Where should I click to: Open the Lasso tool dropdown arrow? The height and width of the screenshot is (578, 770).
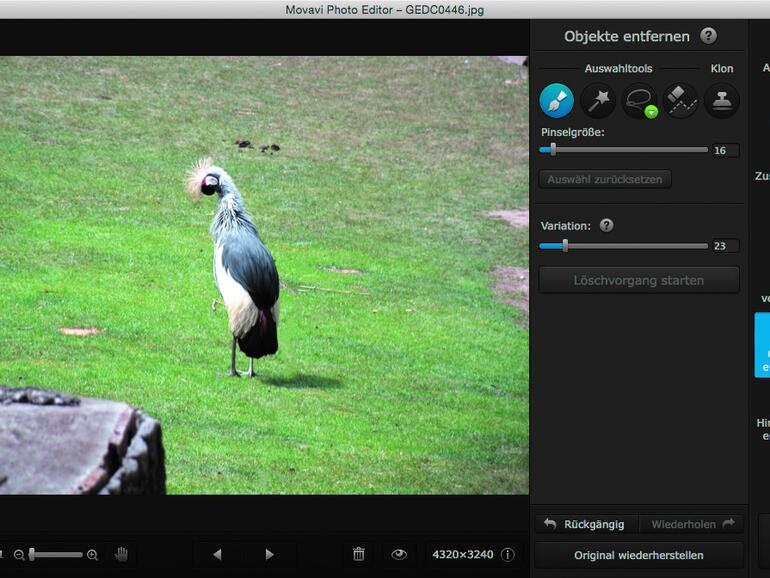651,112
